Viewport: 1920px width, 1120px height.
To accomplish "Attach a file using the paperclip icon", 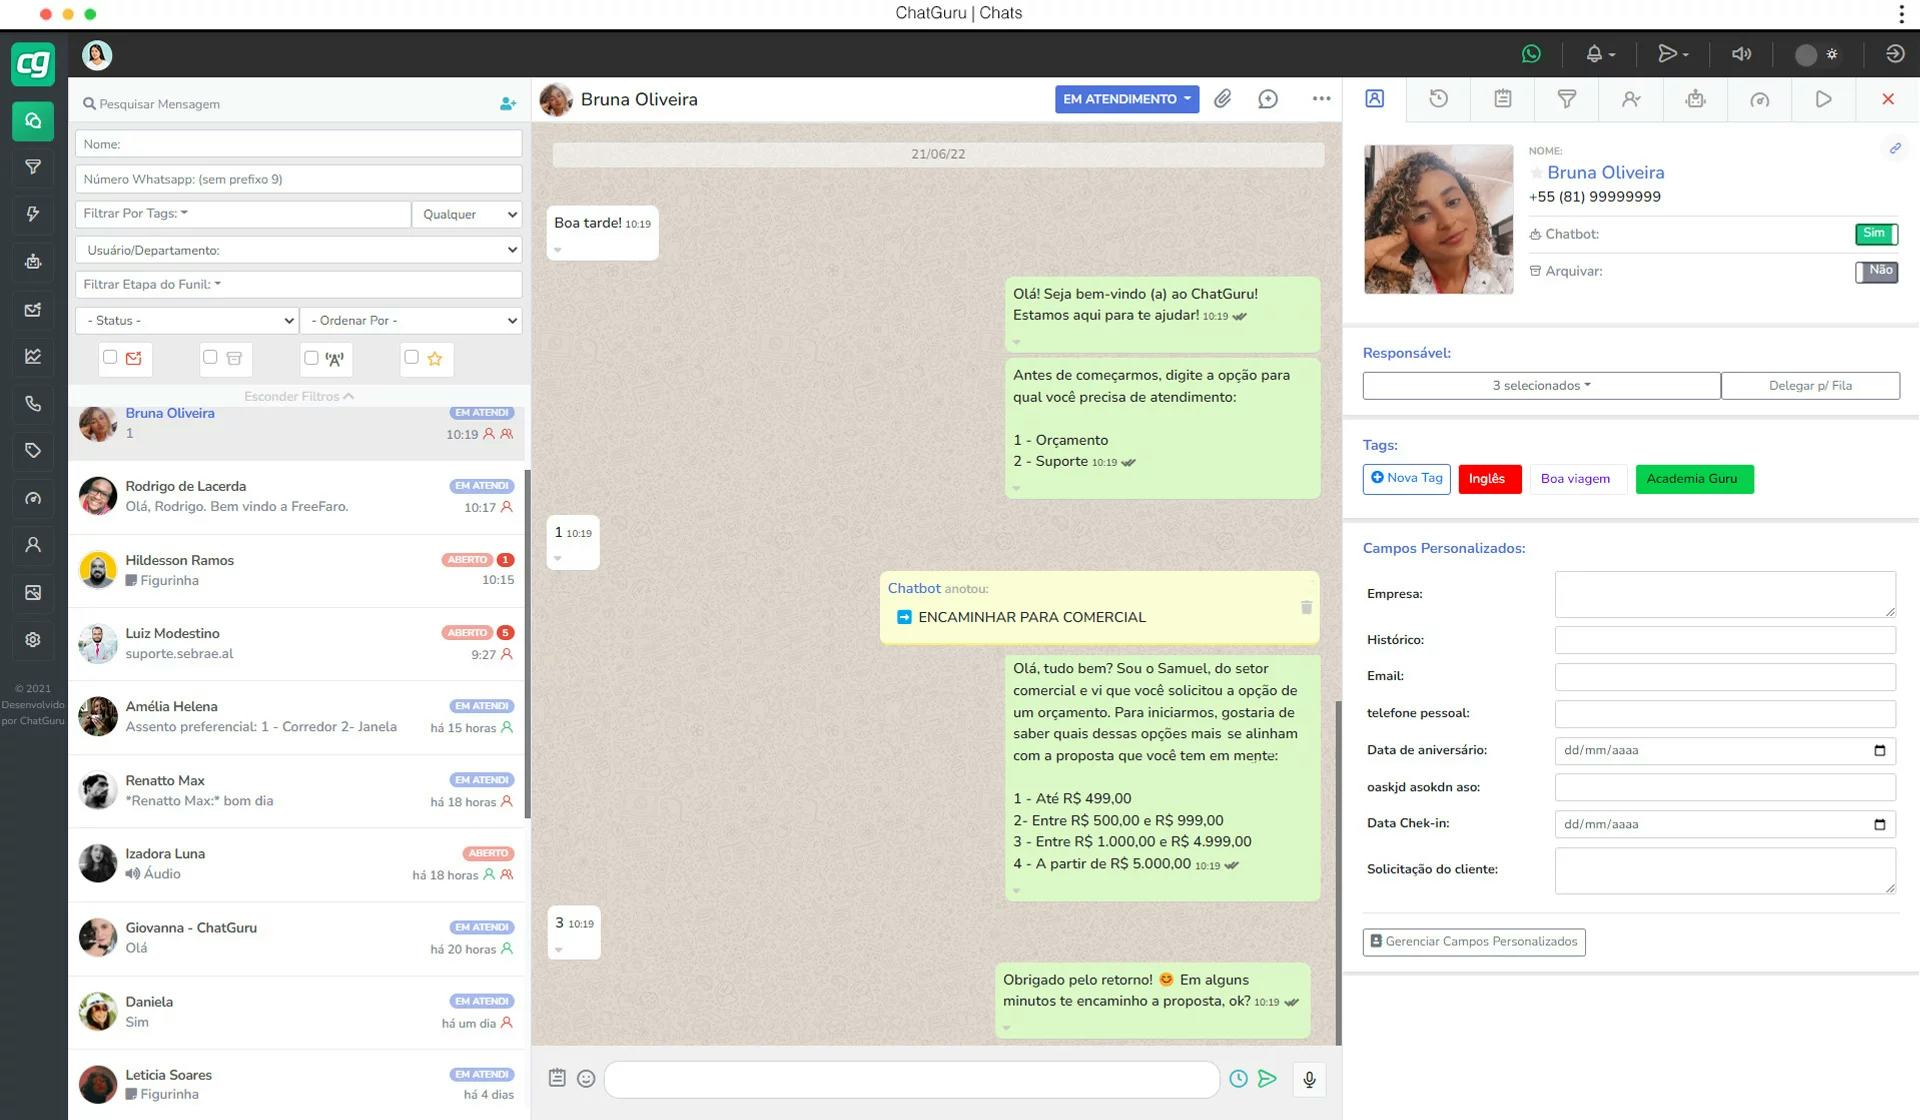I will (x=1222, y=99).
